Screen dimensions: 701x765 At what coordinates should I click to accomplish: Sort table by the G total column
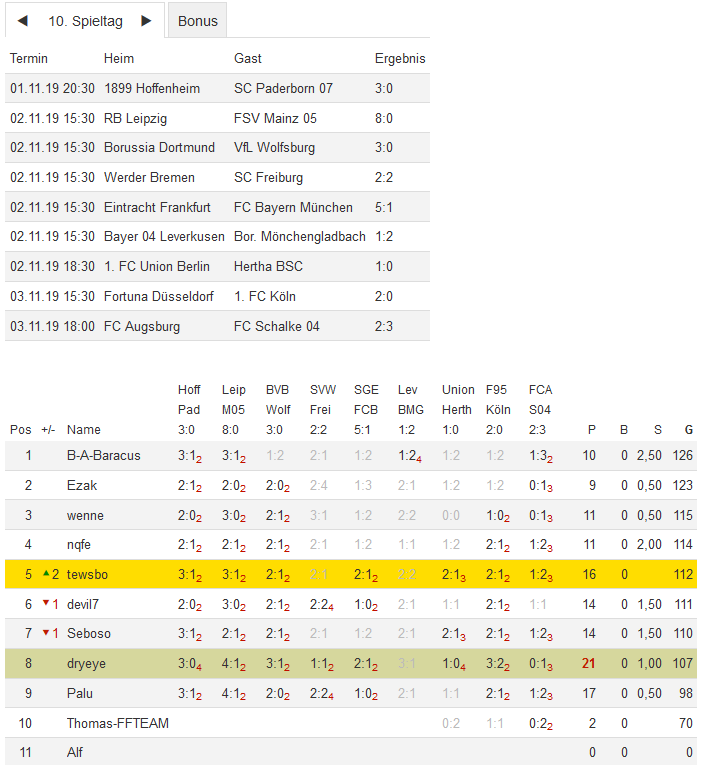click(x=688, y=430)
